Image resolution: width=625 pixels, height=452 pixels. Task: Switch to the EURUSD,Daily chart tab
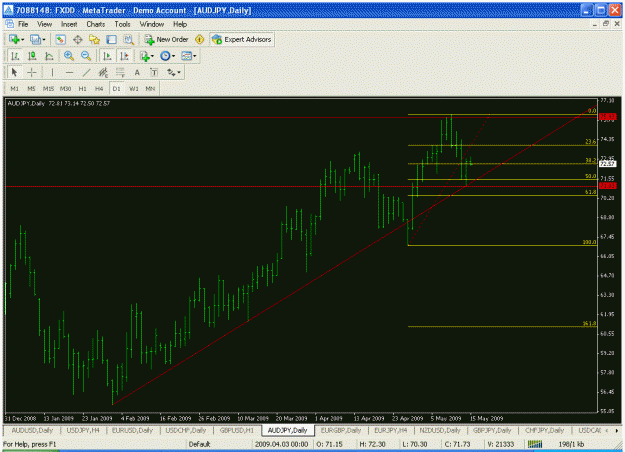tap(132, 430)
